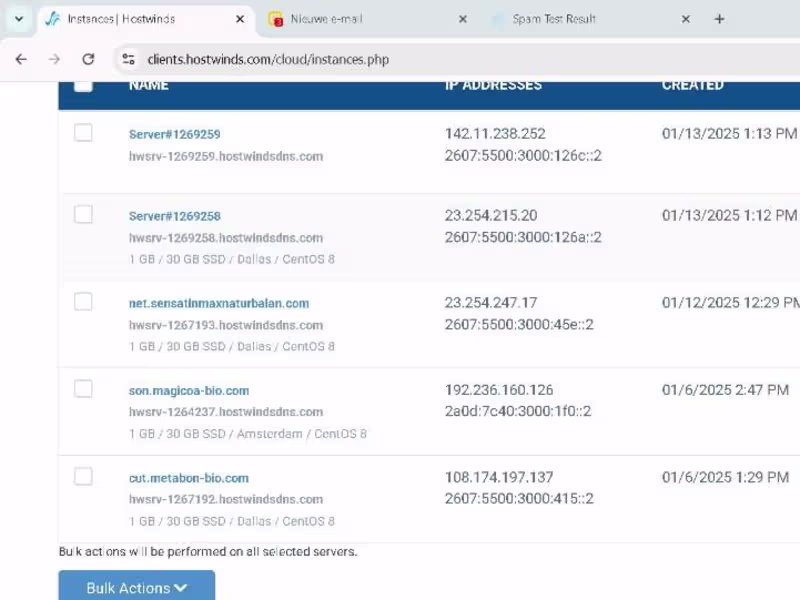Image resolution: width=800 pixels, height=600 pixels.
Task: Click the browser forward arrow
Action: (54, 59)
